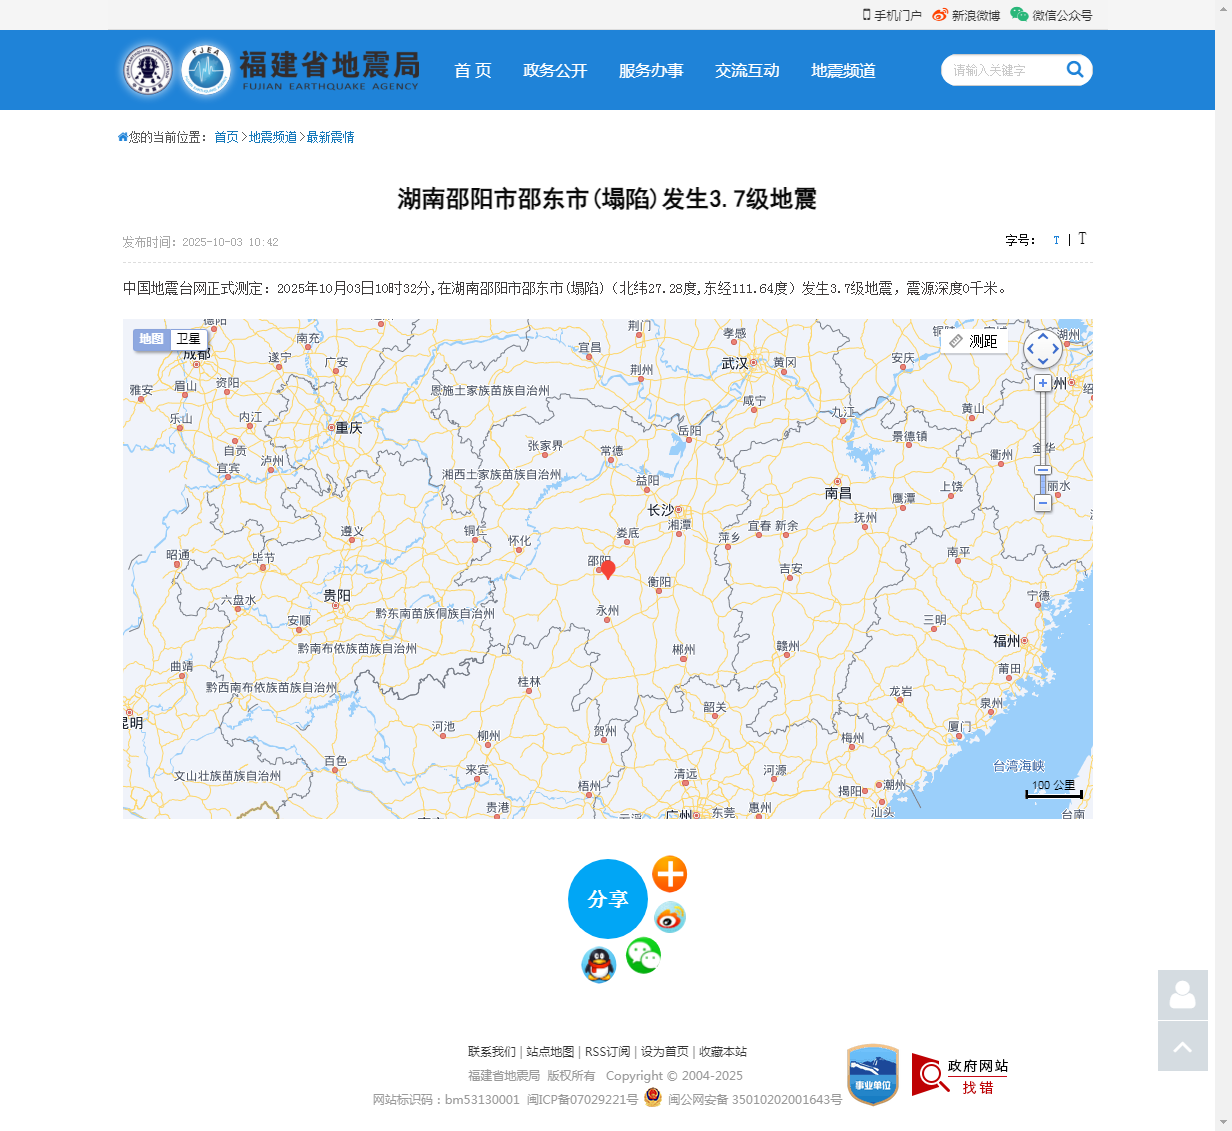
Task: Click the map pan direction control
Action: click(1043, 349)
